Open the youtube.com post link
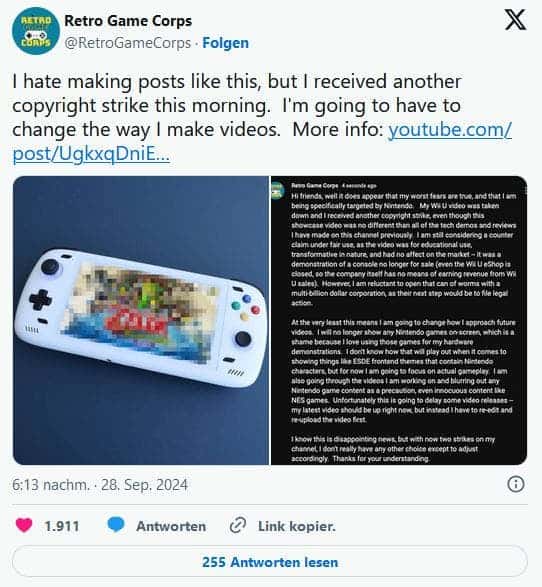The width and height of the screenshot is (542, 587). [262, 142]
